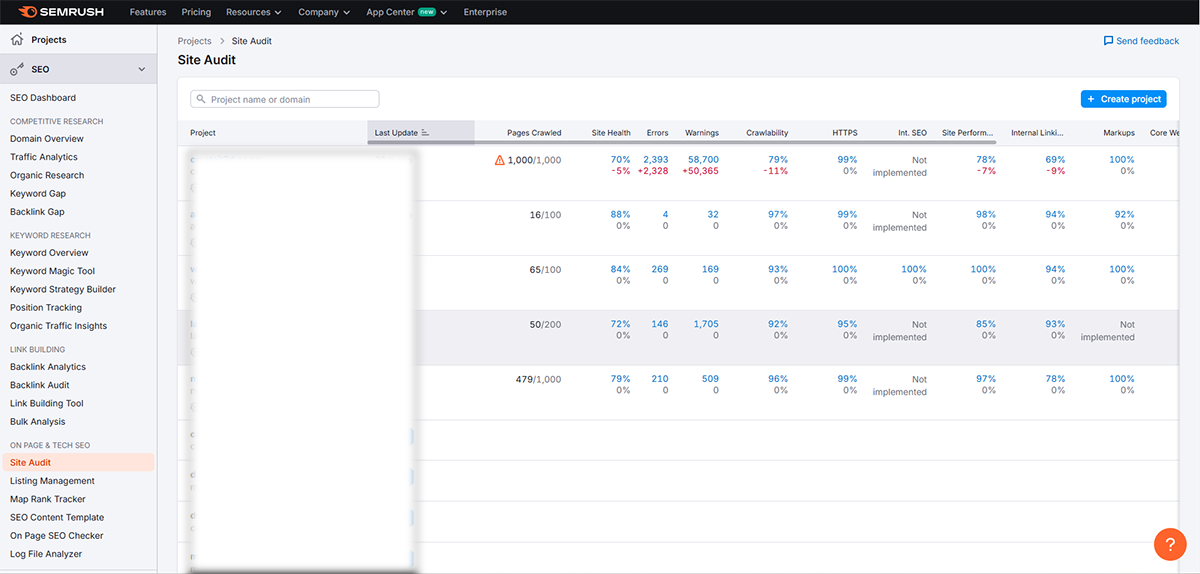Viewport: 1200px width, 574px height.
Task: Open Backlink Gap
Action: 37,212
